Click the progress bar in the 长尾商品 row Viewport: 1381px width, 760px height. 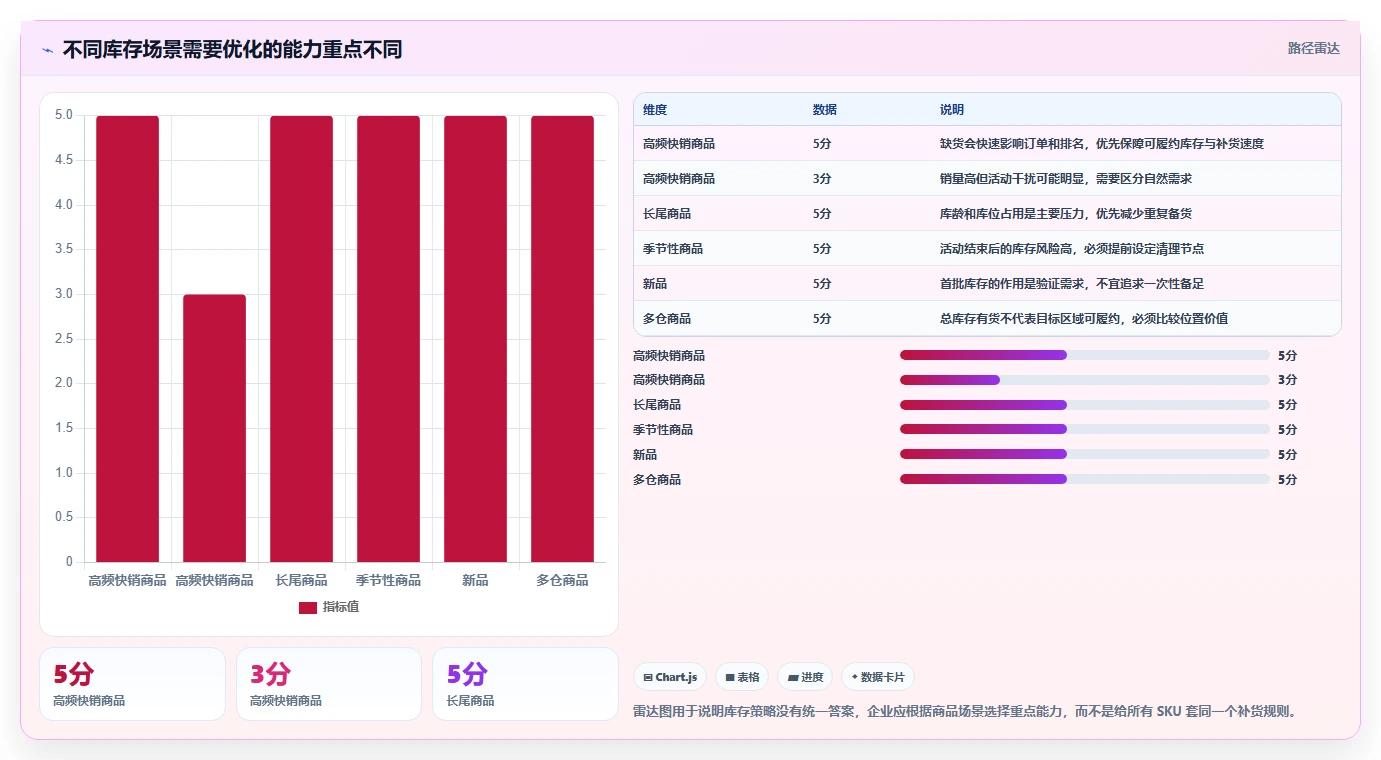coord(1085,405)
